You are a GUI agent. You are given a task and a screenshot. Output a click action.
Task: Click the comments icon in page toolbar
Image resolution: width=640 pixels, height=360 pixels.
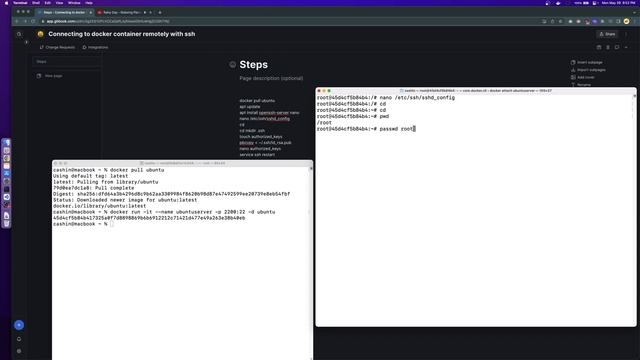[x=617, y=47]
